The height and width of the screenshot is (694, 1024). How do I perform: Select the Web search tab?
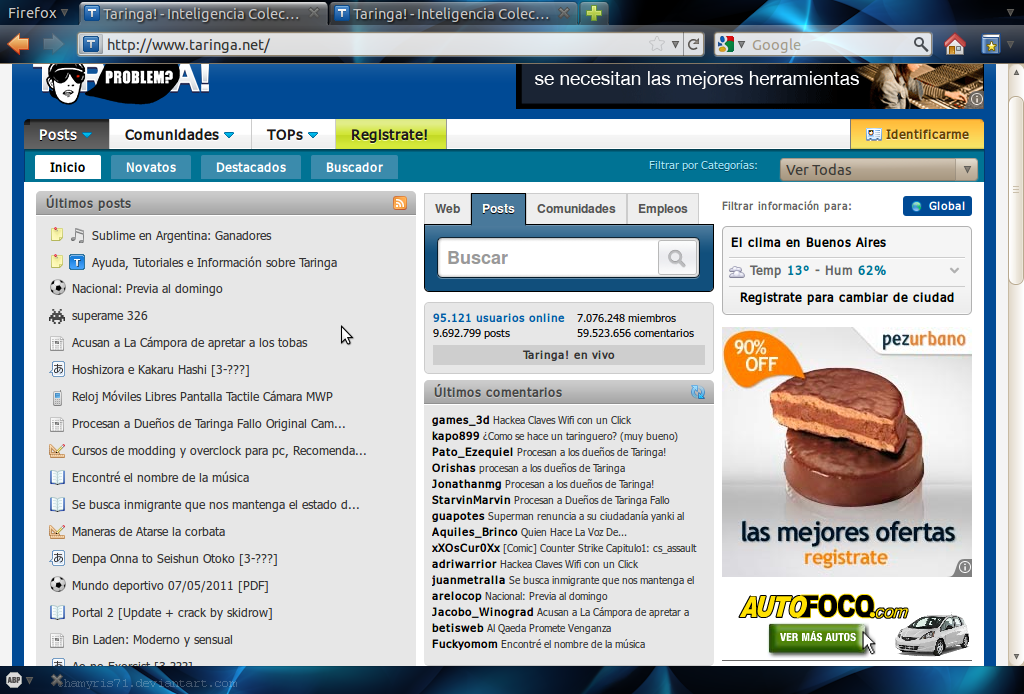click(x=447, y=209)
